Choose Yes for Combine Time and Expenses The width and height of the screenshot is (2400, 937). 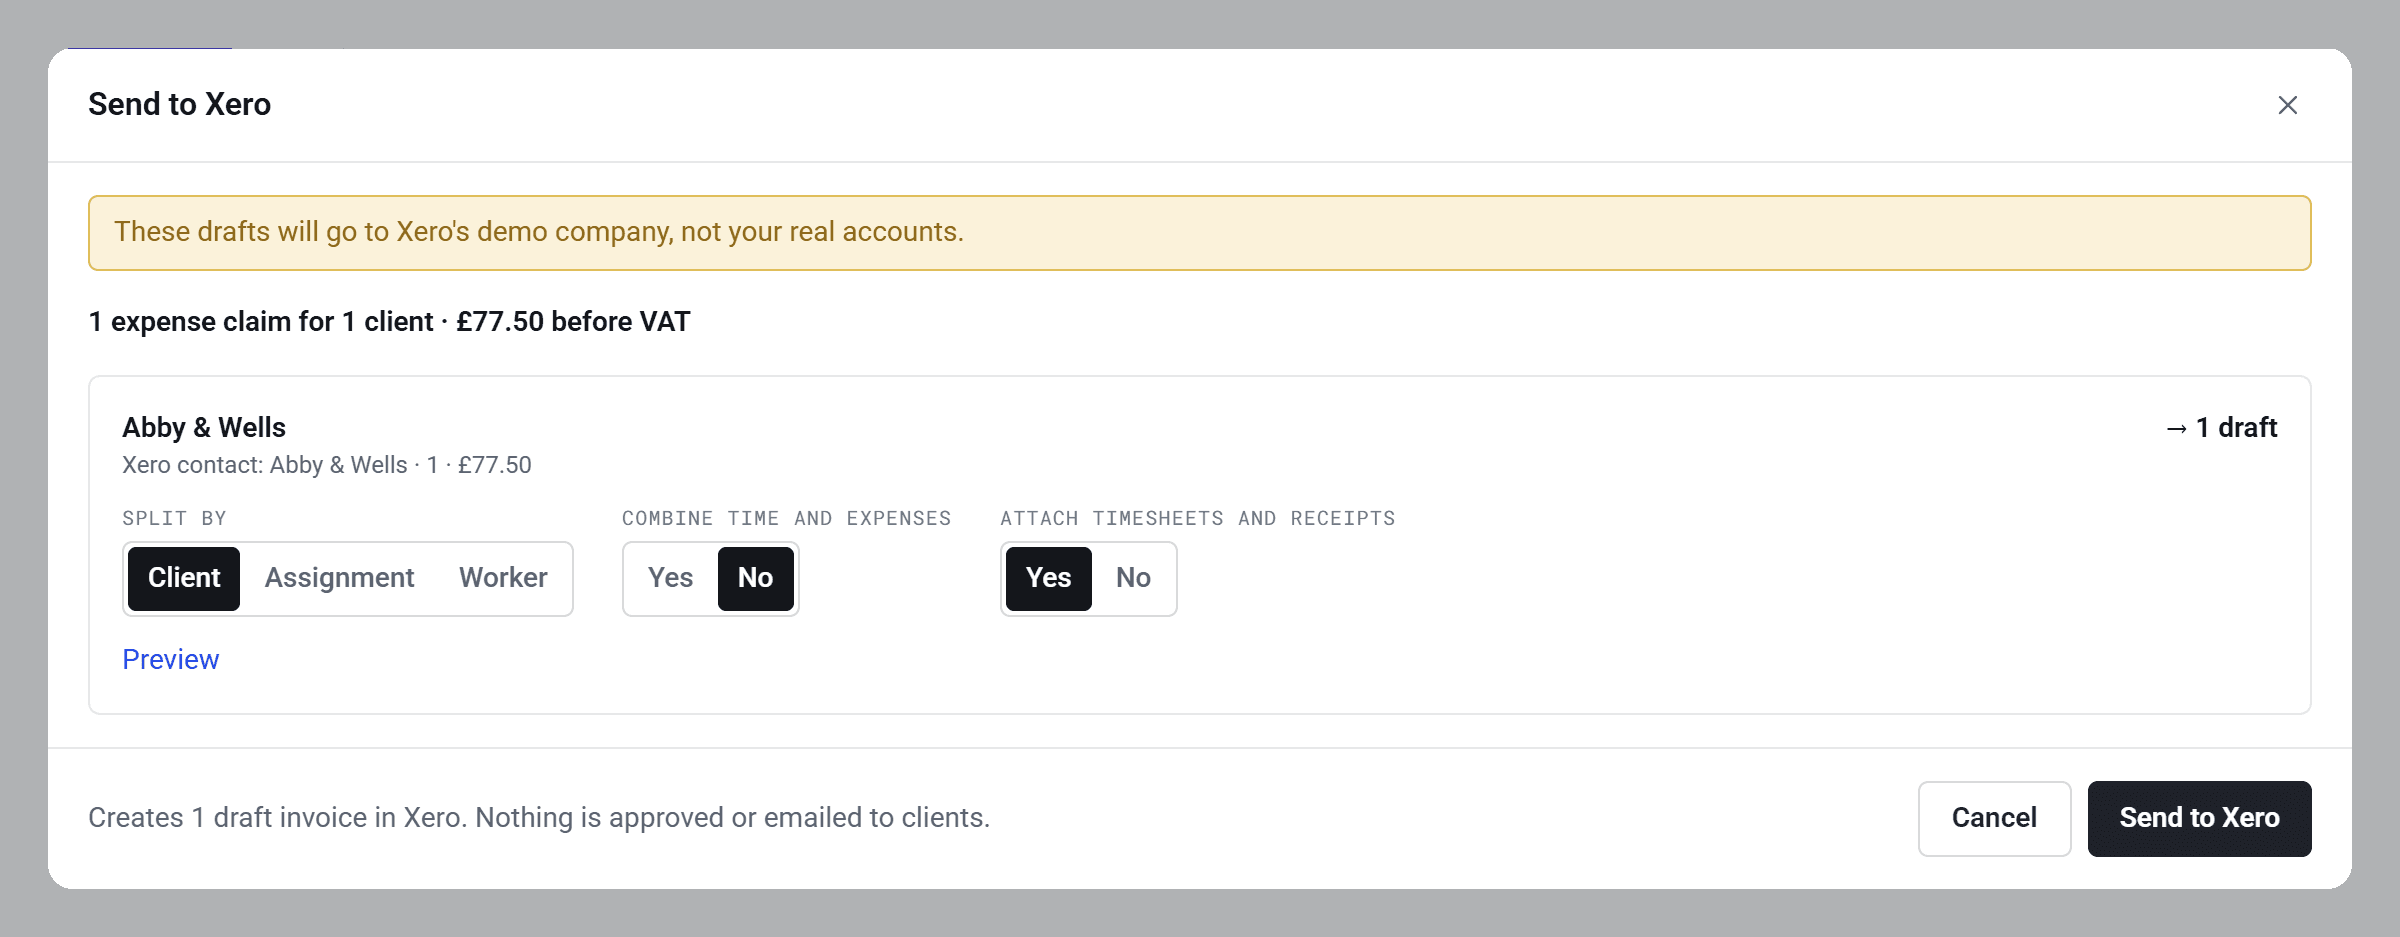coord(670,578)
